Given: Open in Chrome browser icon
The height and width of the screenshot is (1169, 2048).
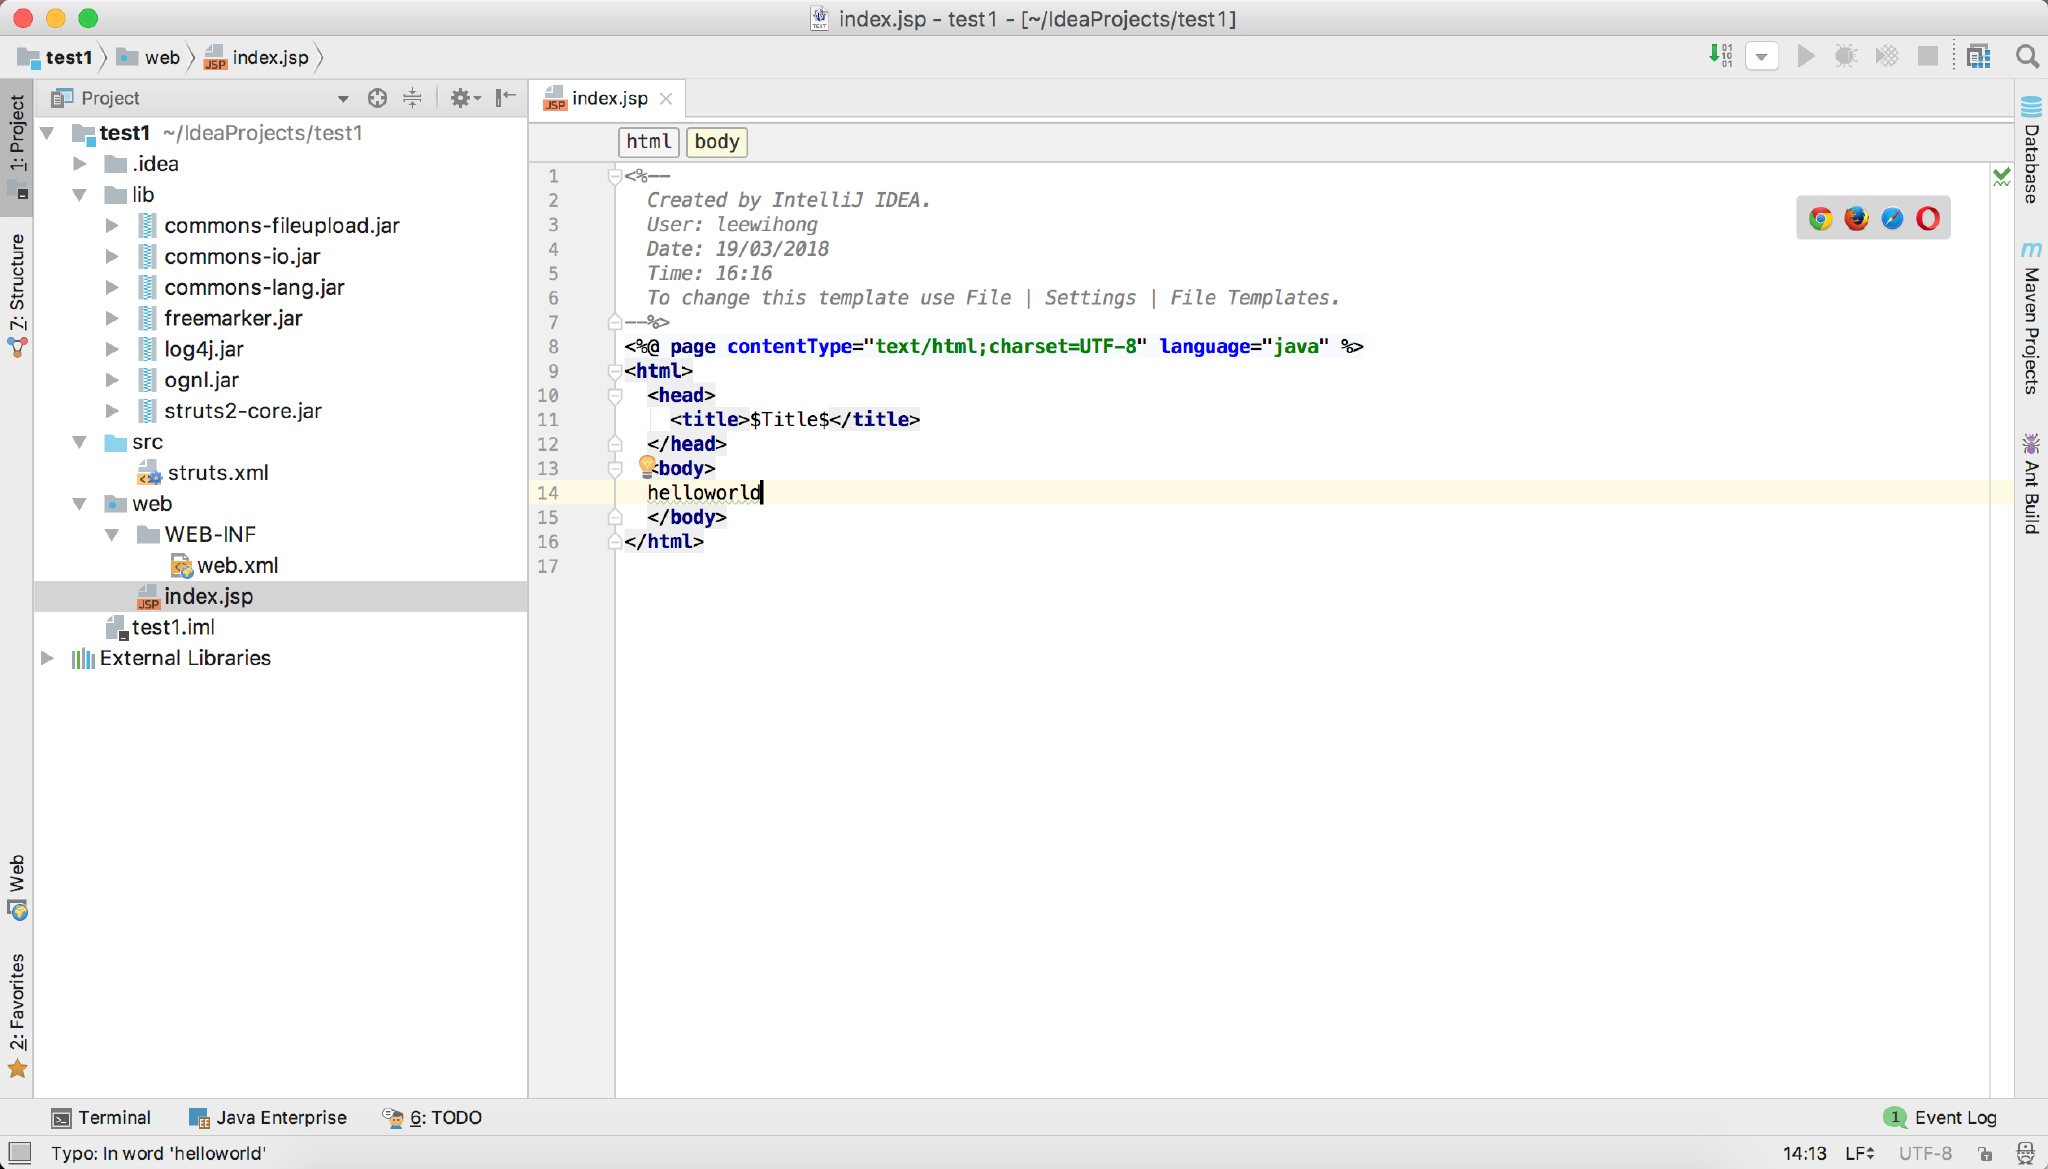Looking at the screenshot, I should (x=1820, y=219).
